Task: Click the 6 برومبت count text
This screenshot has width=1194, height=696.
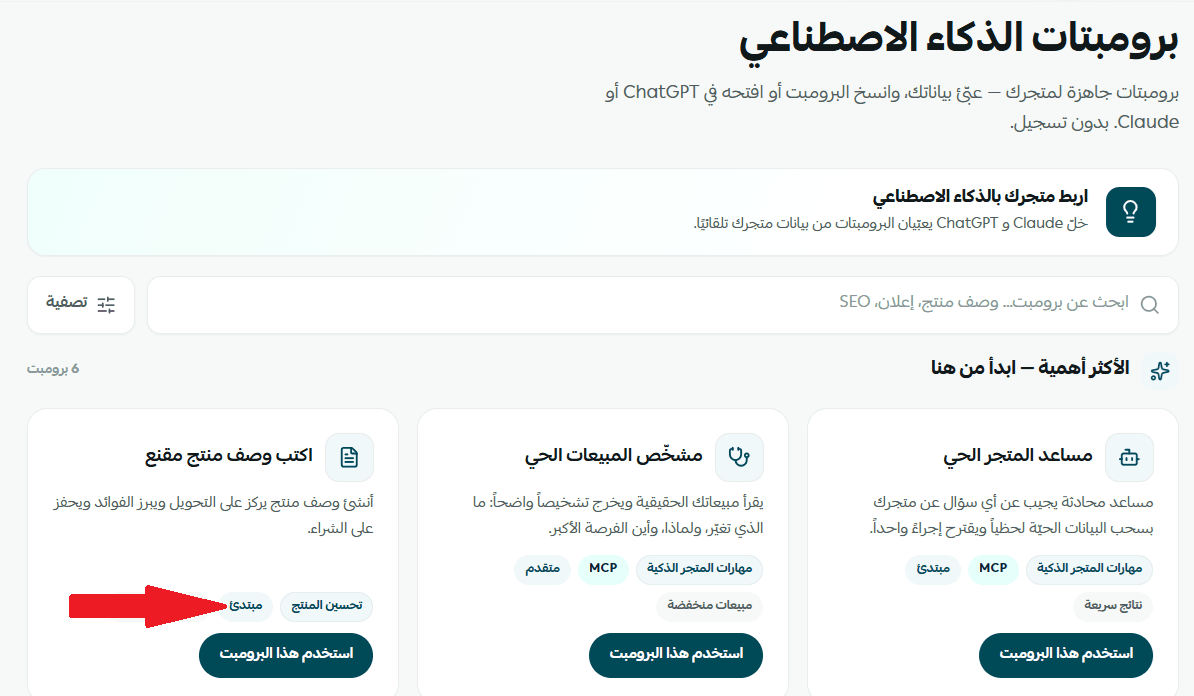Action: pos(53,369)
